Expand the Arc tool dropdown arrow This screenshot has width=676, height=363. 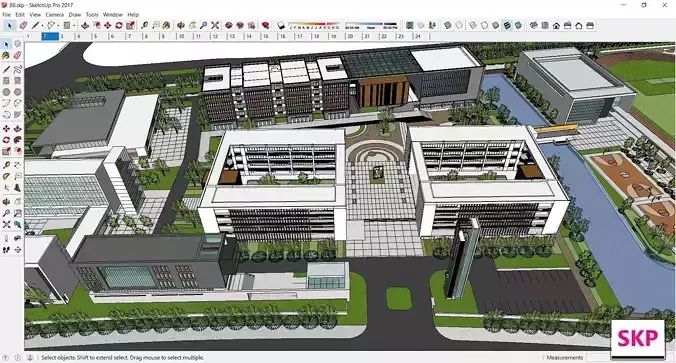(x=58, y=26)
